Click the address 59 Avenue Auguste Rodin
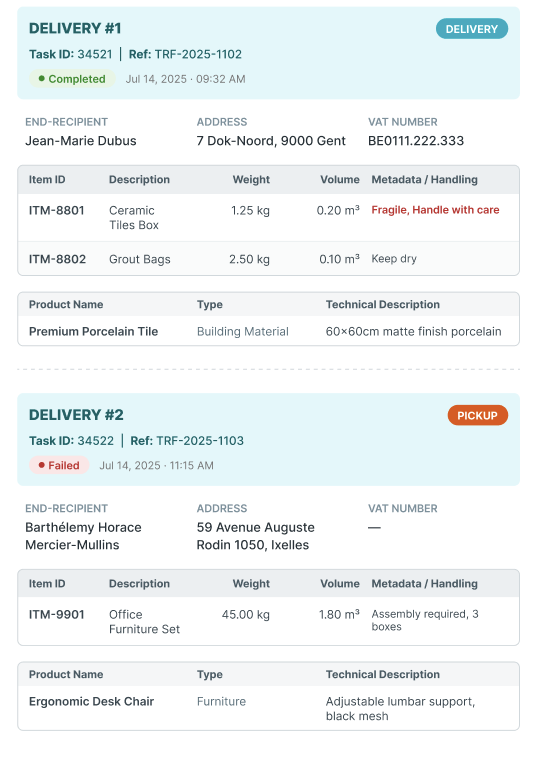Image resolution: width=542 pixels, height=760 pixels. (x=255, y=536)
